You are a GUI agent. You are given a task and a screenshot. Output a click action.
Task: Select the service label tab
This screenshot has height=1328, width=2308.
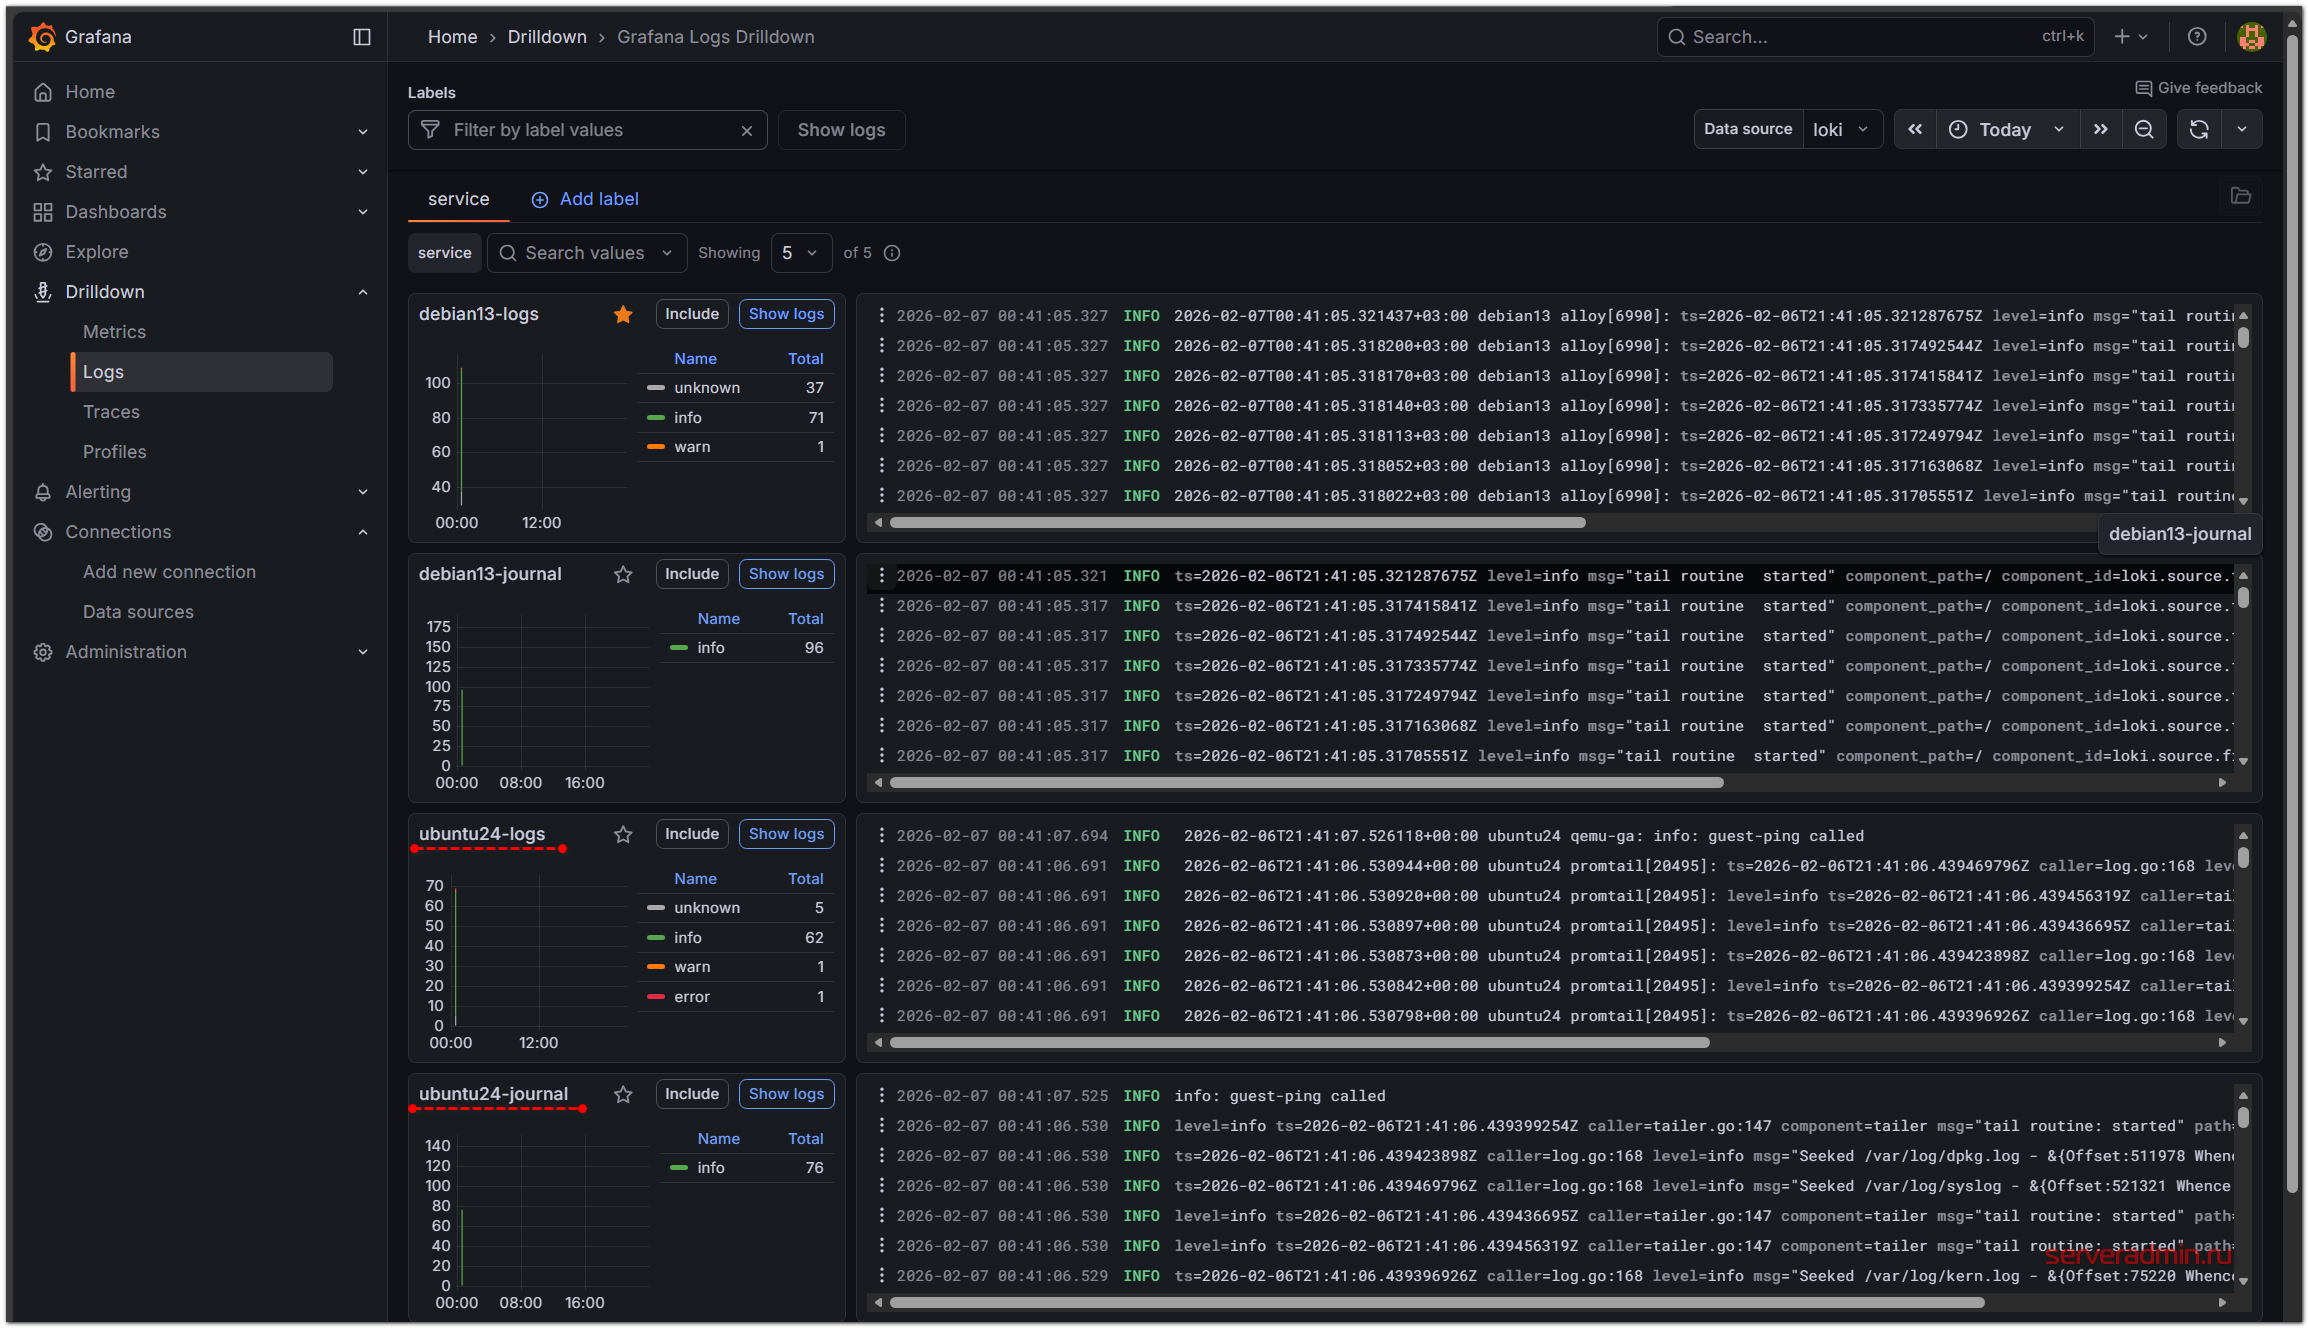458,199
